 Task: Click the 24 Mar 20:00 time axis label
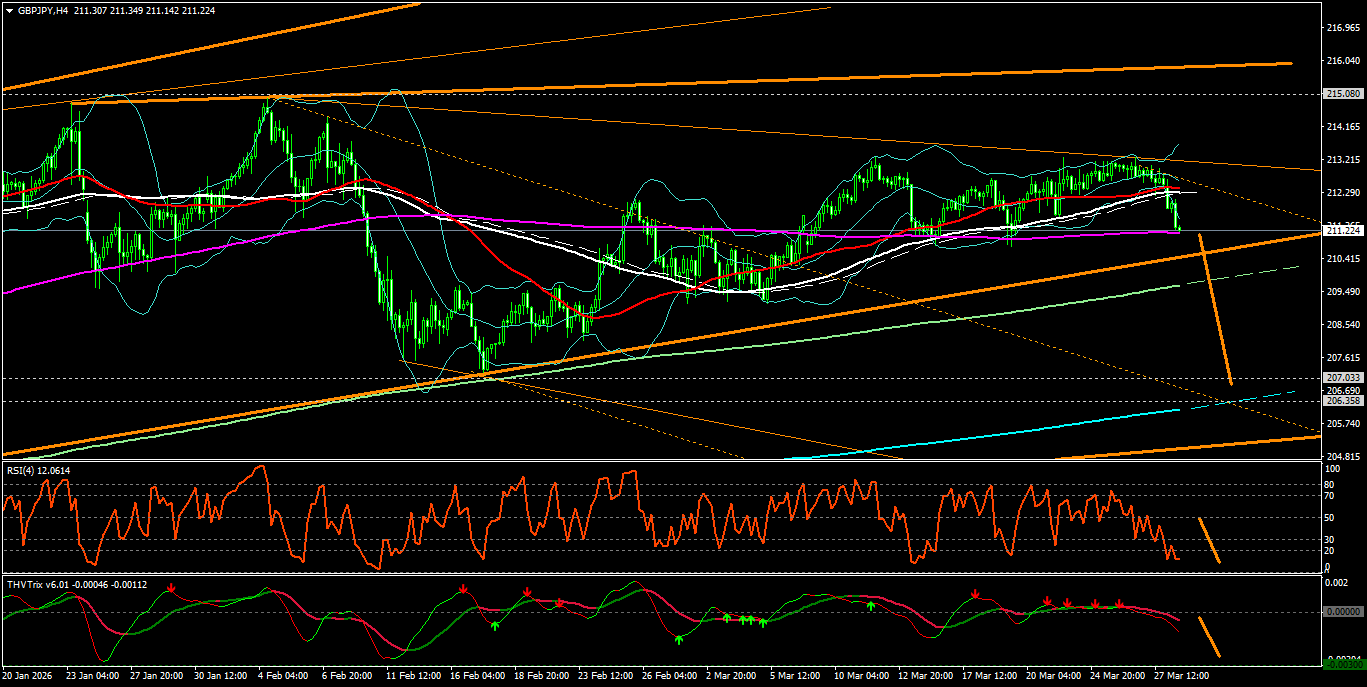(1119, 677)
